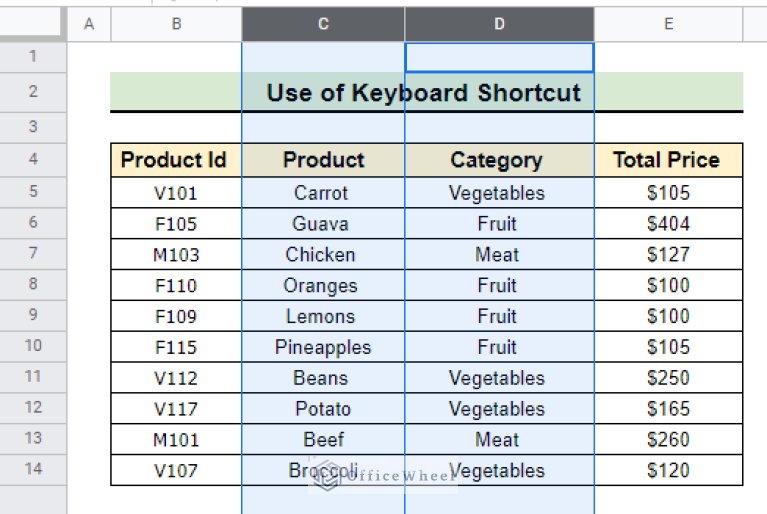767x514 pixels.
Task: Click the 'Meat' cell beside Beef
Action: point(497,440)
